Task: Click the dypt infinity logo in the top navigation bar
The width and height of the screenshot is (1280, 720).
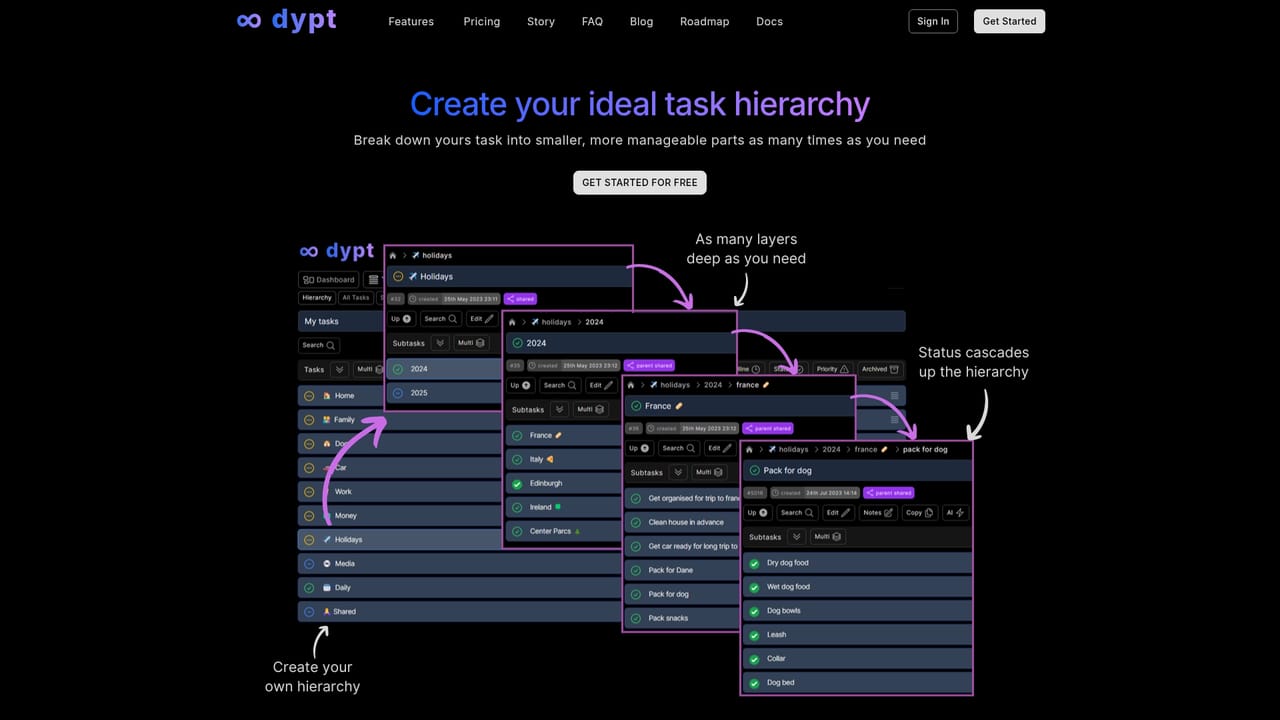Action: (x=286, y=21)
